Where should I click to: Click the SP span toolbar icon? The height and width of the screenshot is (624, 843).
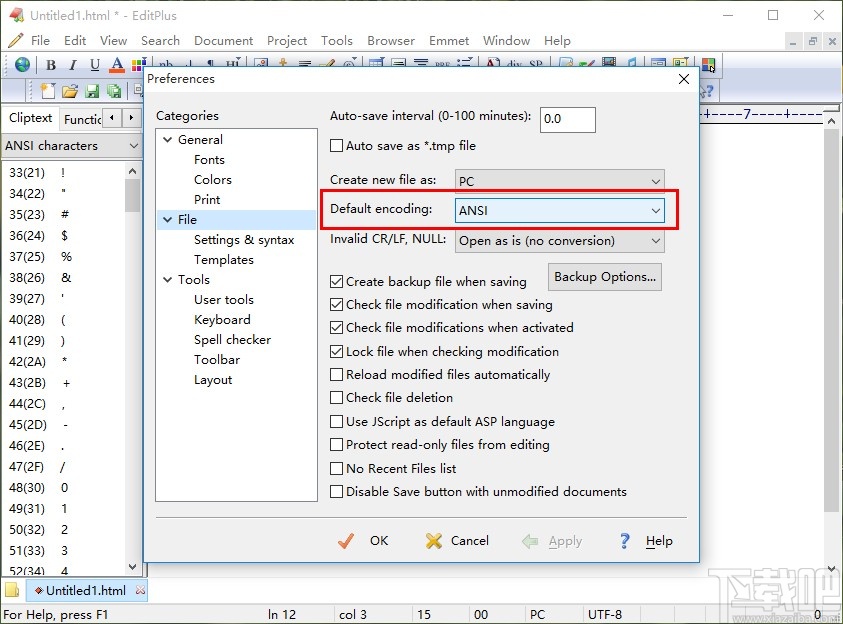tap(535, 63)
